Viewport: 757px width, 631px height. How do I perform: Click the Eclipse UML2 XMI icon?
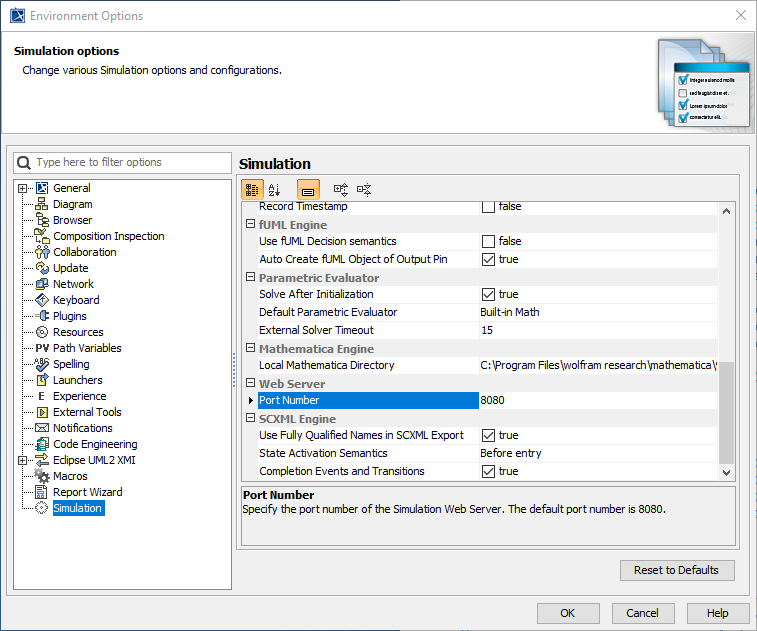pyautogui.click(x=42, y=460)
